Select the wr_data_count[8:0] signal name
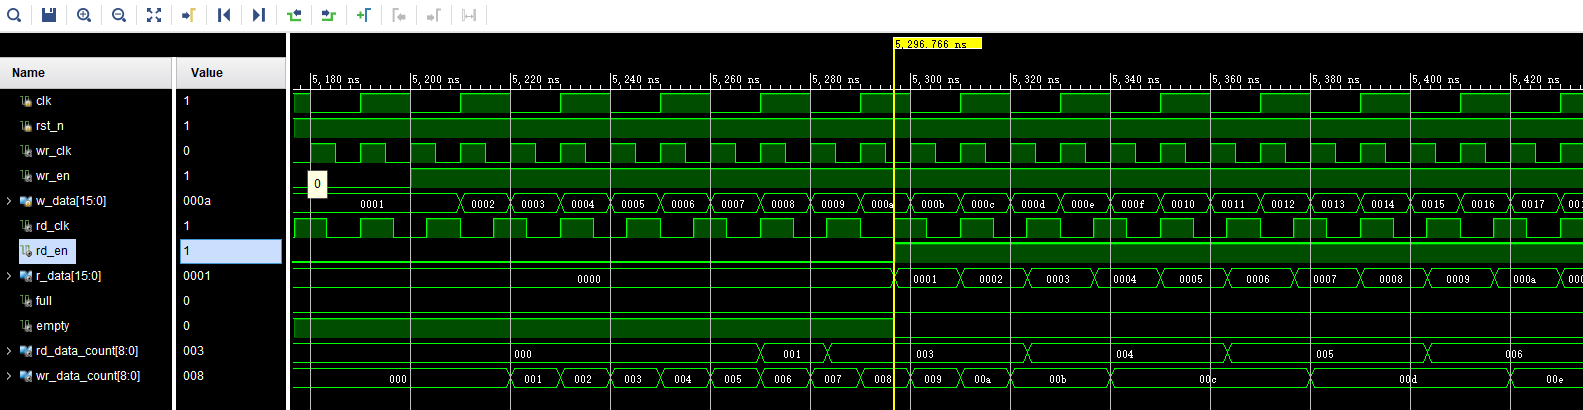Viewport: 1583px width, 410px height. [x=88, y=376]
